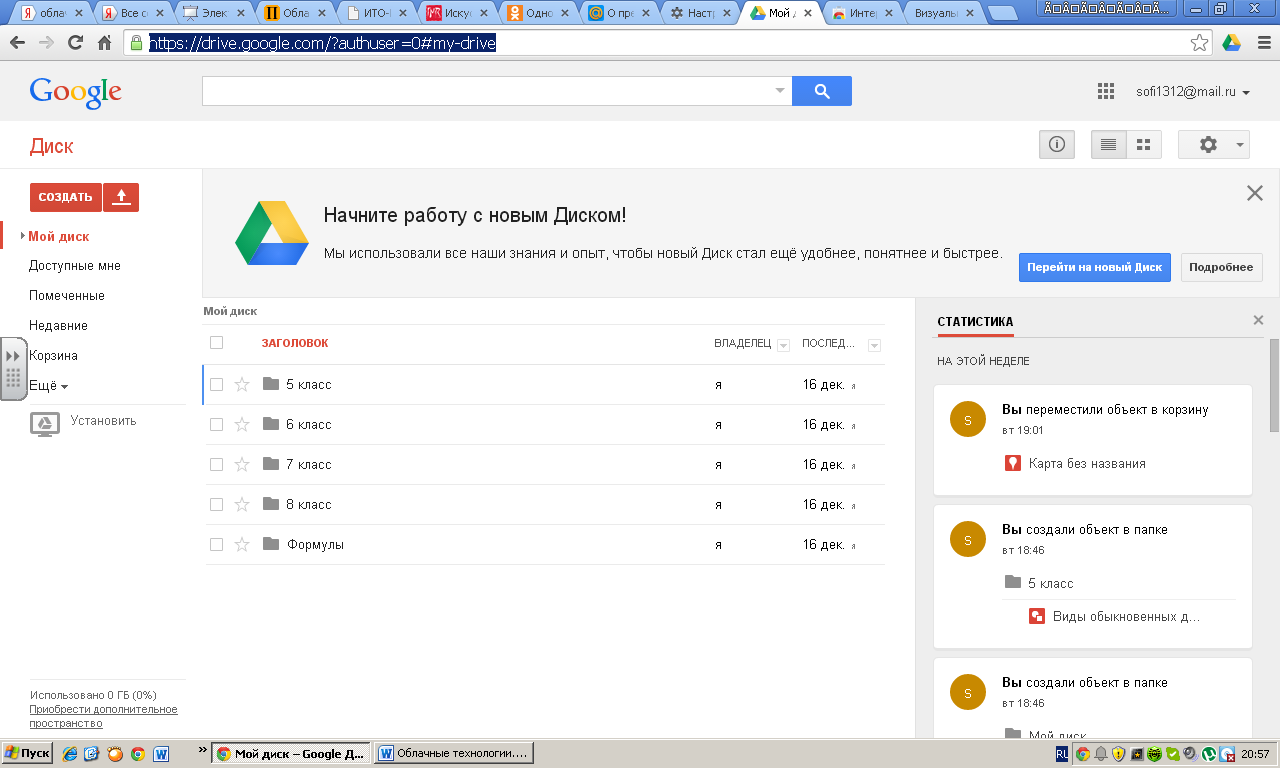Check the 8 класс row checkbox

point(216,504)
